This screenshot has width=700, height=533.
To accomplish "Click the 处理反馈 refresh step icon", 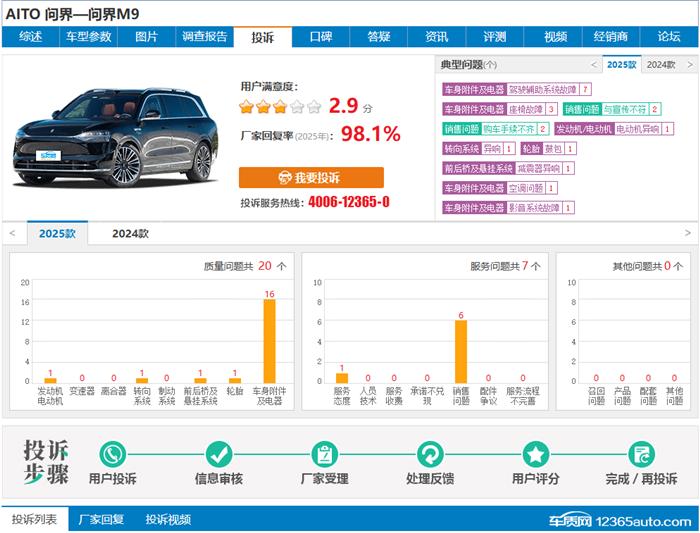I will click(x=430, y=454).
